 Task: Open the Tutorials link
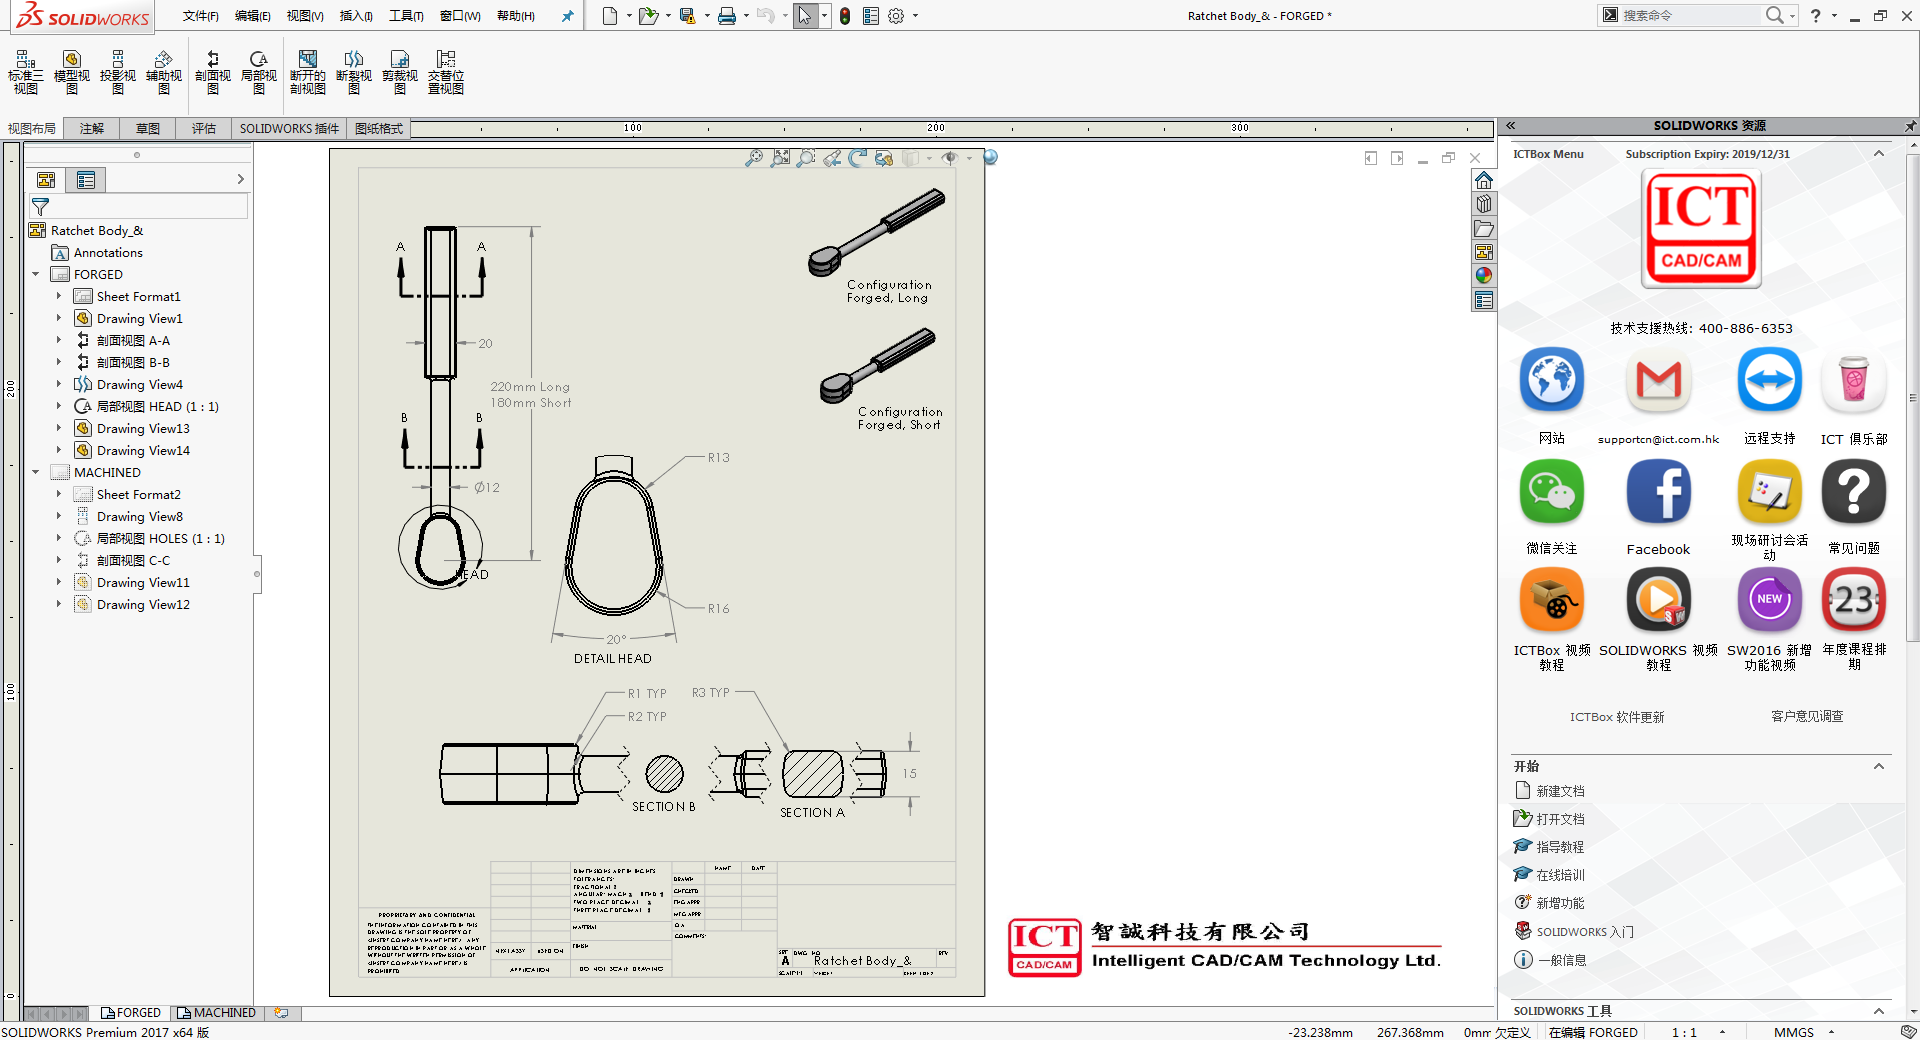click(1560, 847)
